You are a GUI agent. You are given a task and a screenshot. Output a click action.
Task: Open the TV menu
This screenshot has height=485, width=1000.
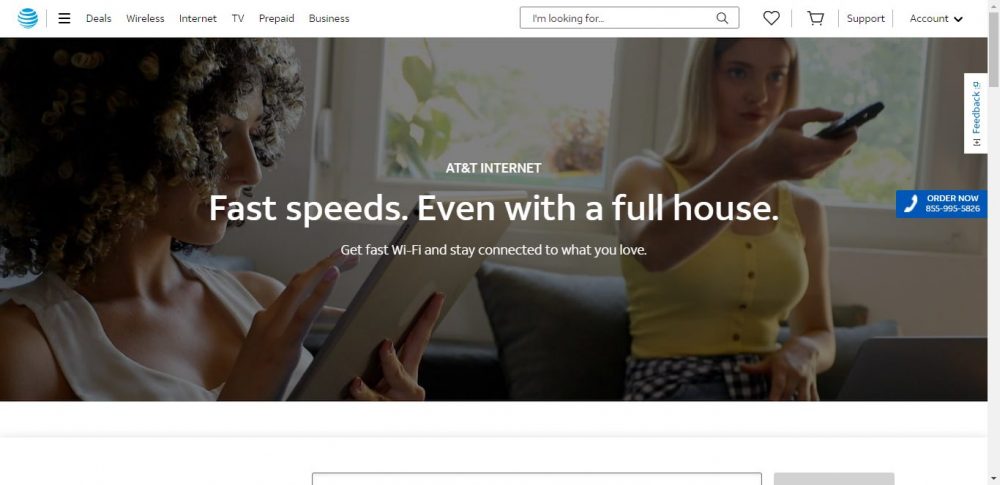point(238,19)
